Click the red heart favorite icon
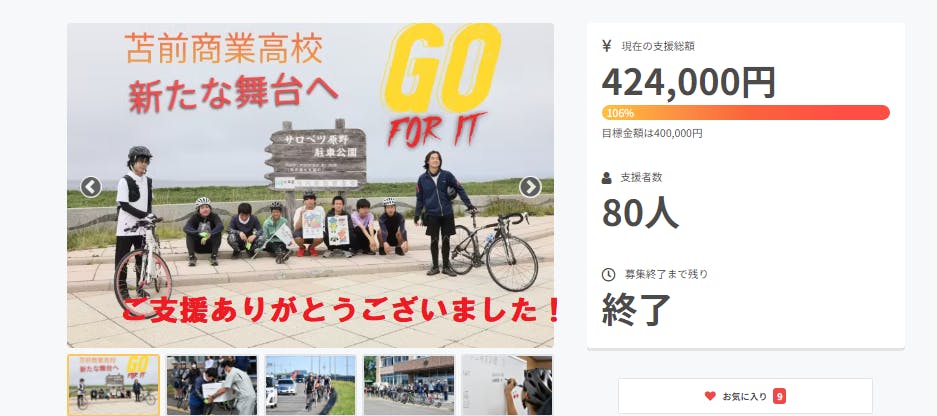This screenshot has width=937, height=416. pyautogui.click(x=710, y=396)
